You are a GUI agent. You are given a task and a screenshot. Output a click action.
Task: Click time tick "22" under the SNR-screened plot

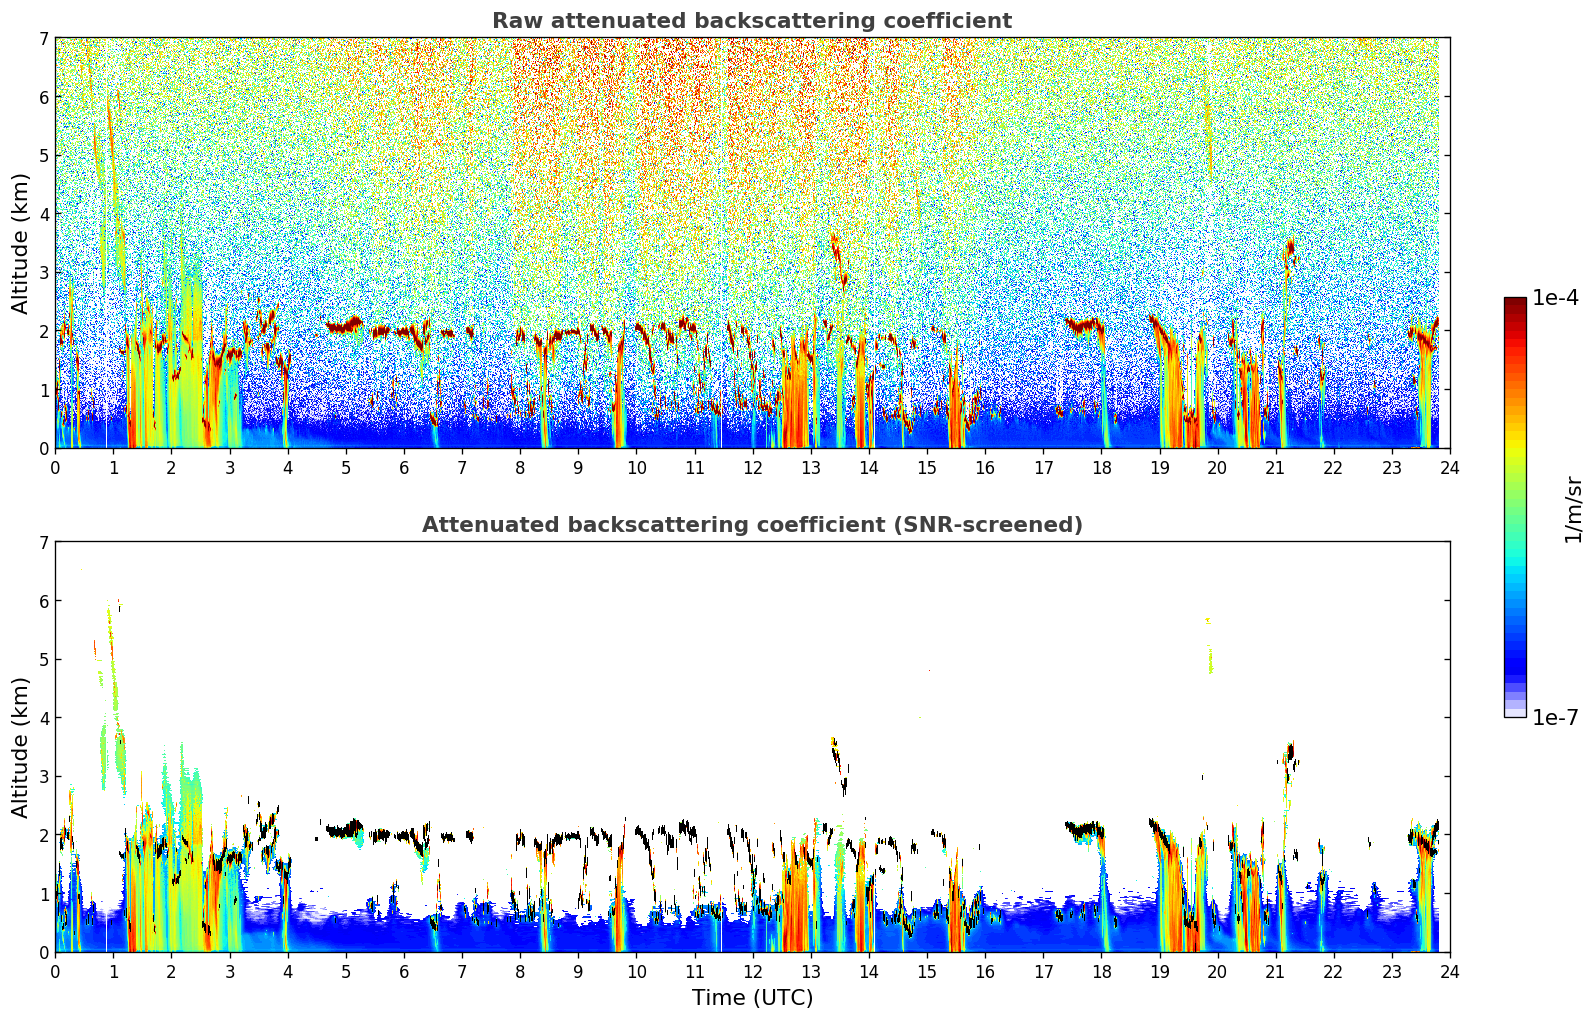(x=1333, y=971)
